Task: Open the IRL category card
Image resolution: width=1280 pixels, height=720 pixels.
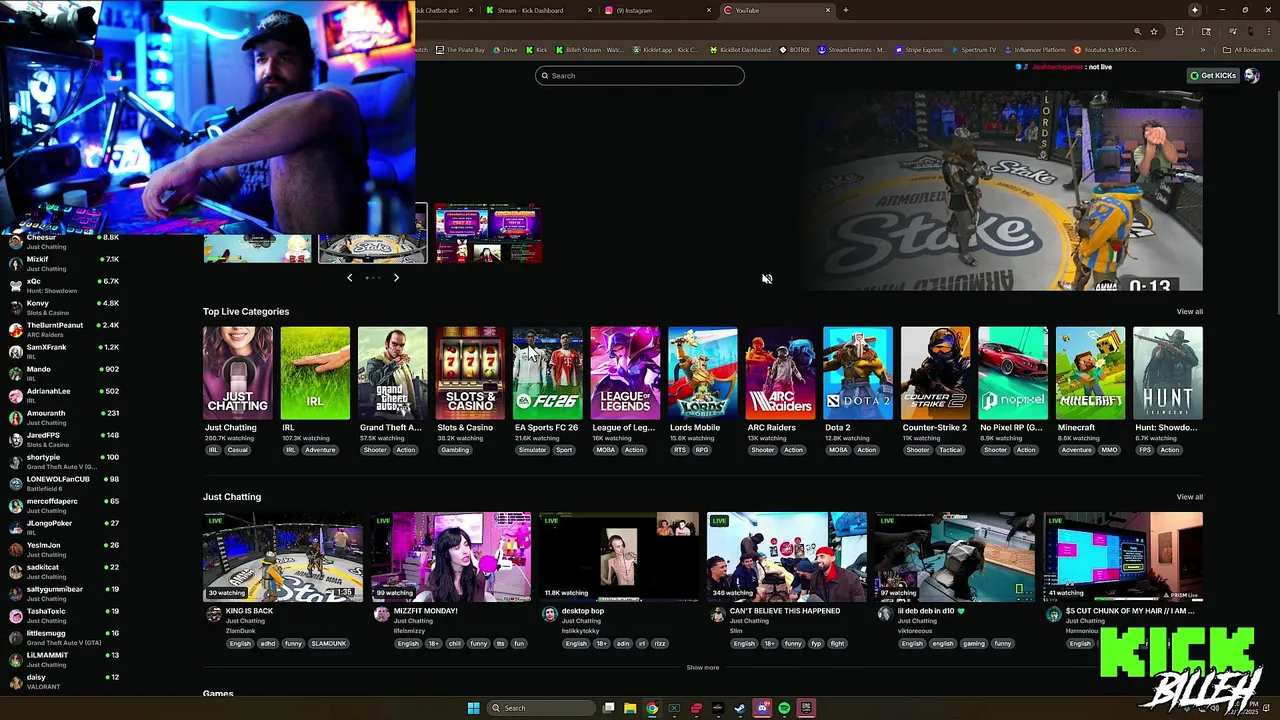Action: pyautogui.click(x=315, y=373)
